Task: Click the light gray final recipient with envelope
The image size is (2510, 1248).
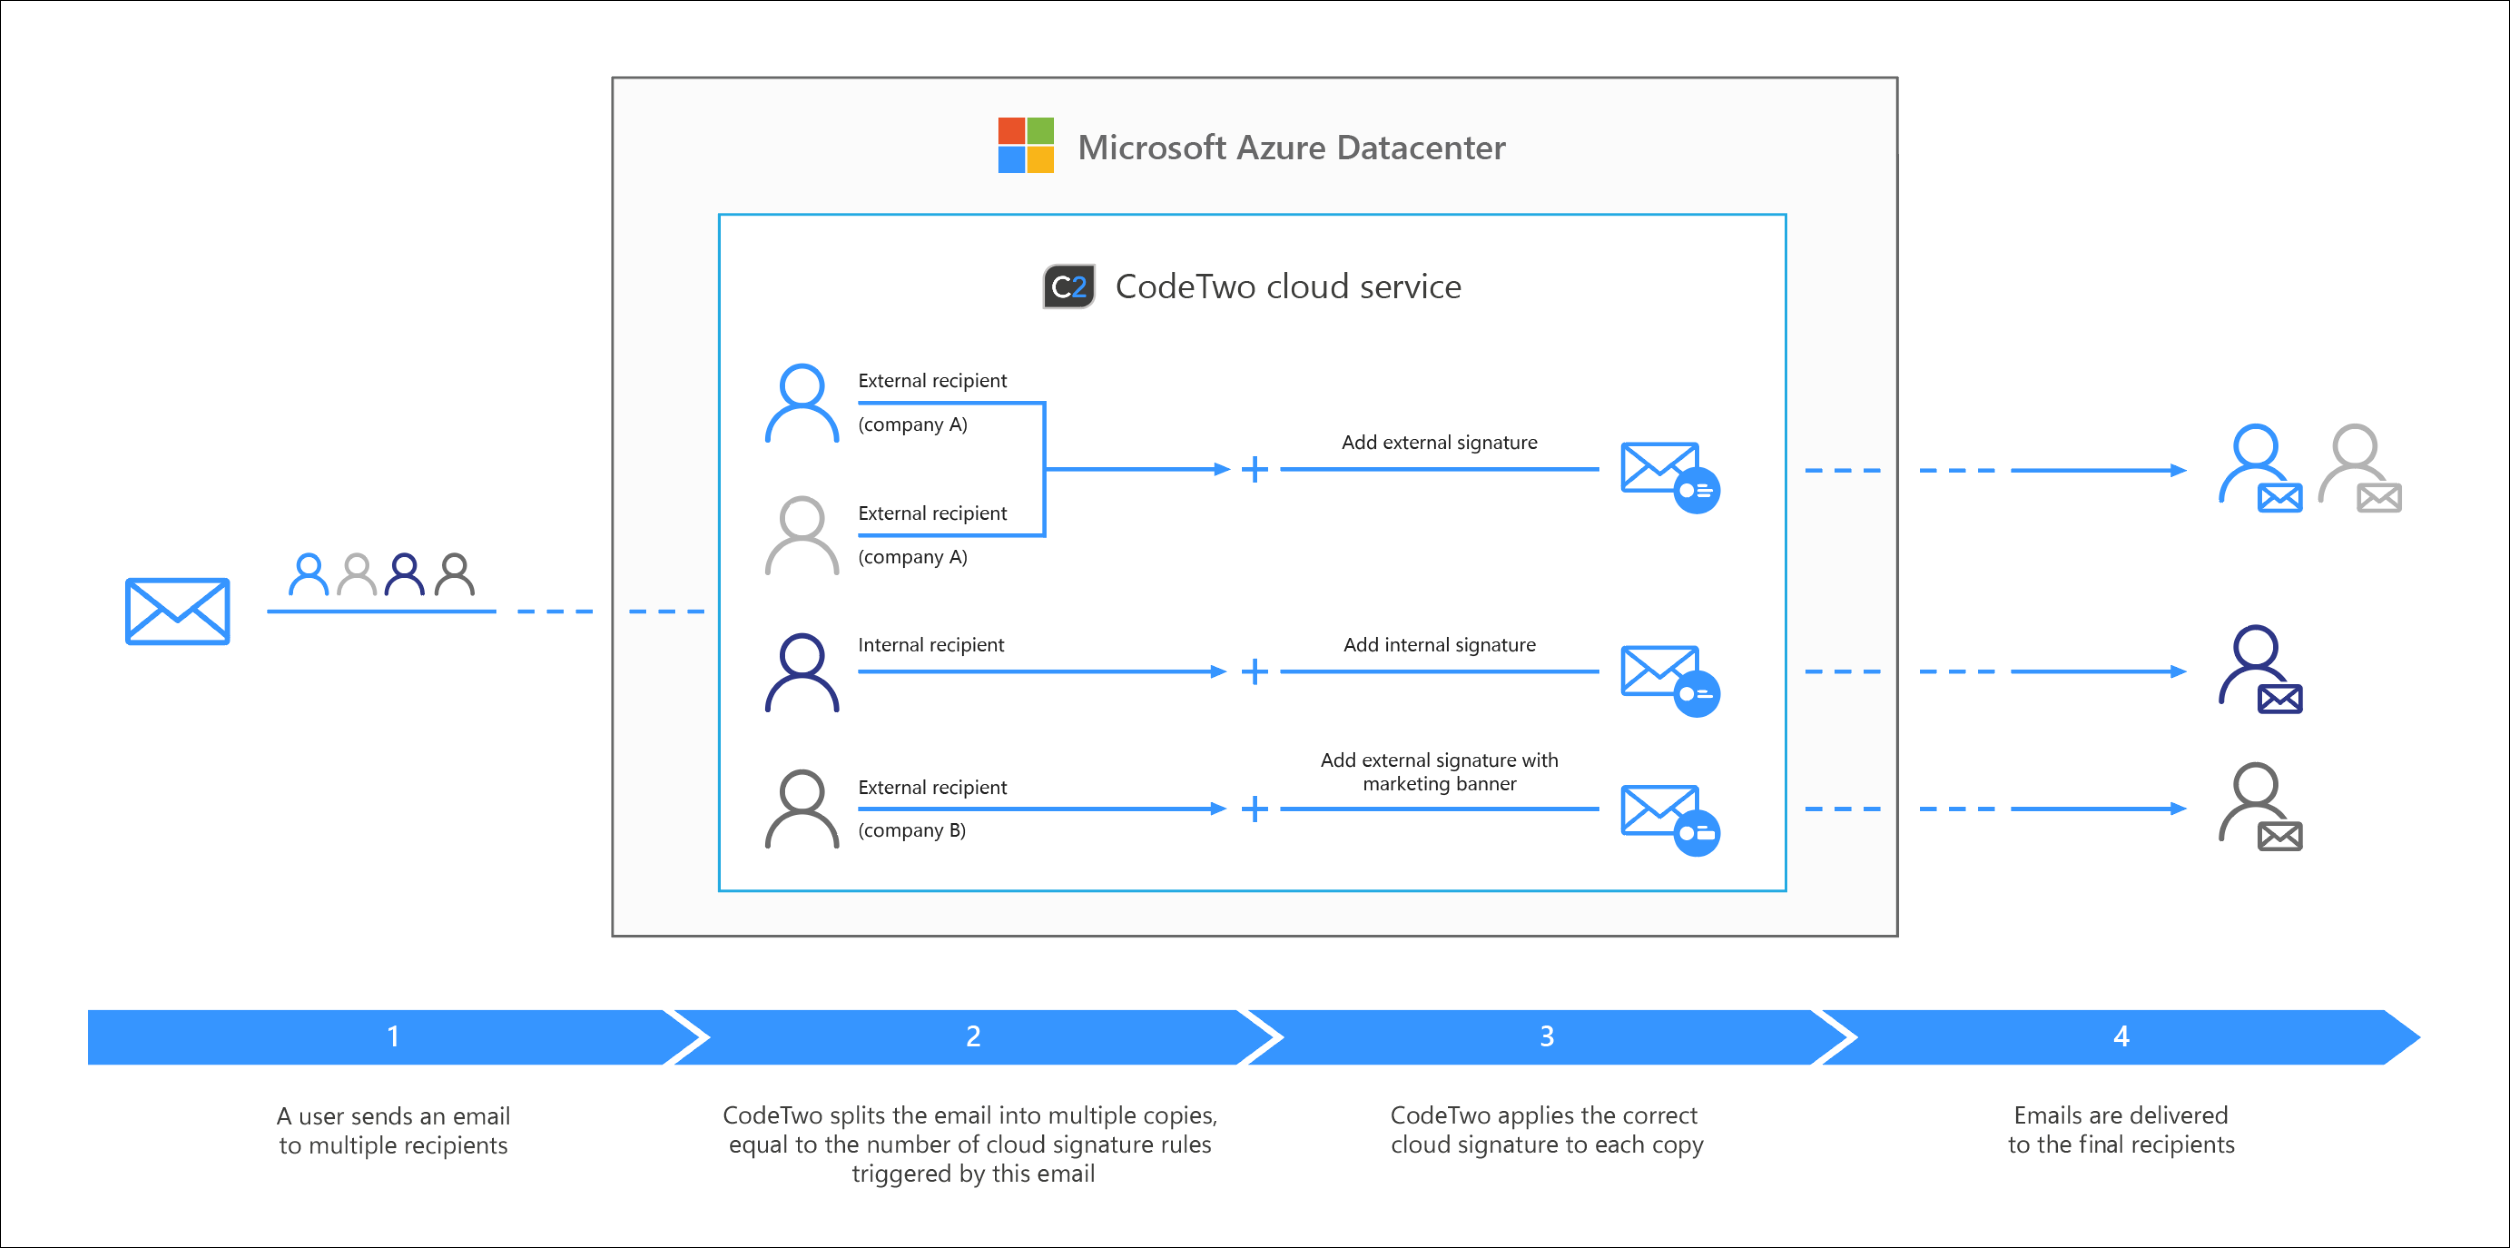Action: 2360,469
